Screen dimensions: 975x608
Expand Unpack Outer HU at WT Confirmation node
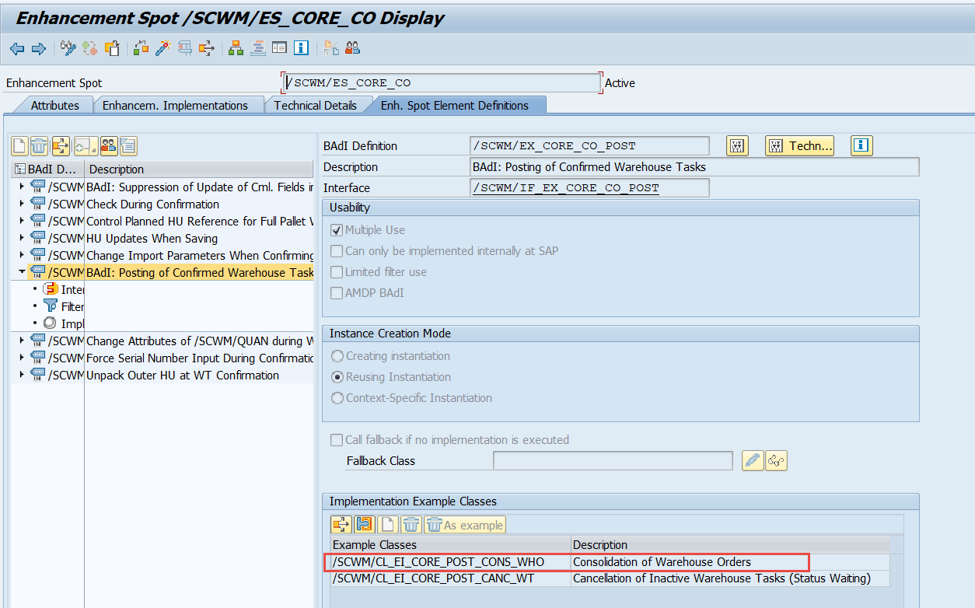point(21,374)
